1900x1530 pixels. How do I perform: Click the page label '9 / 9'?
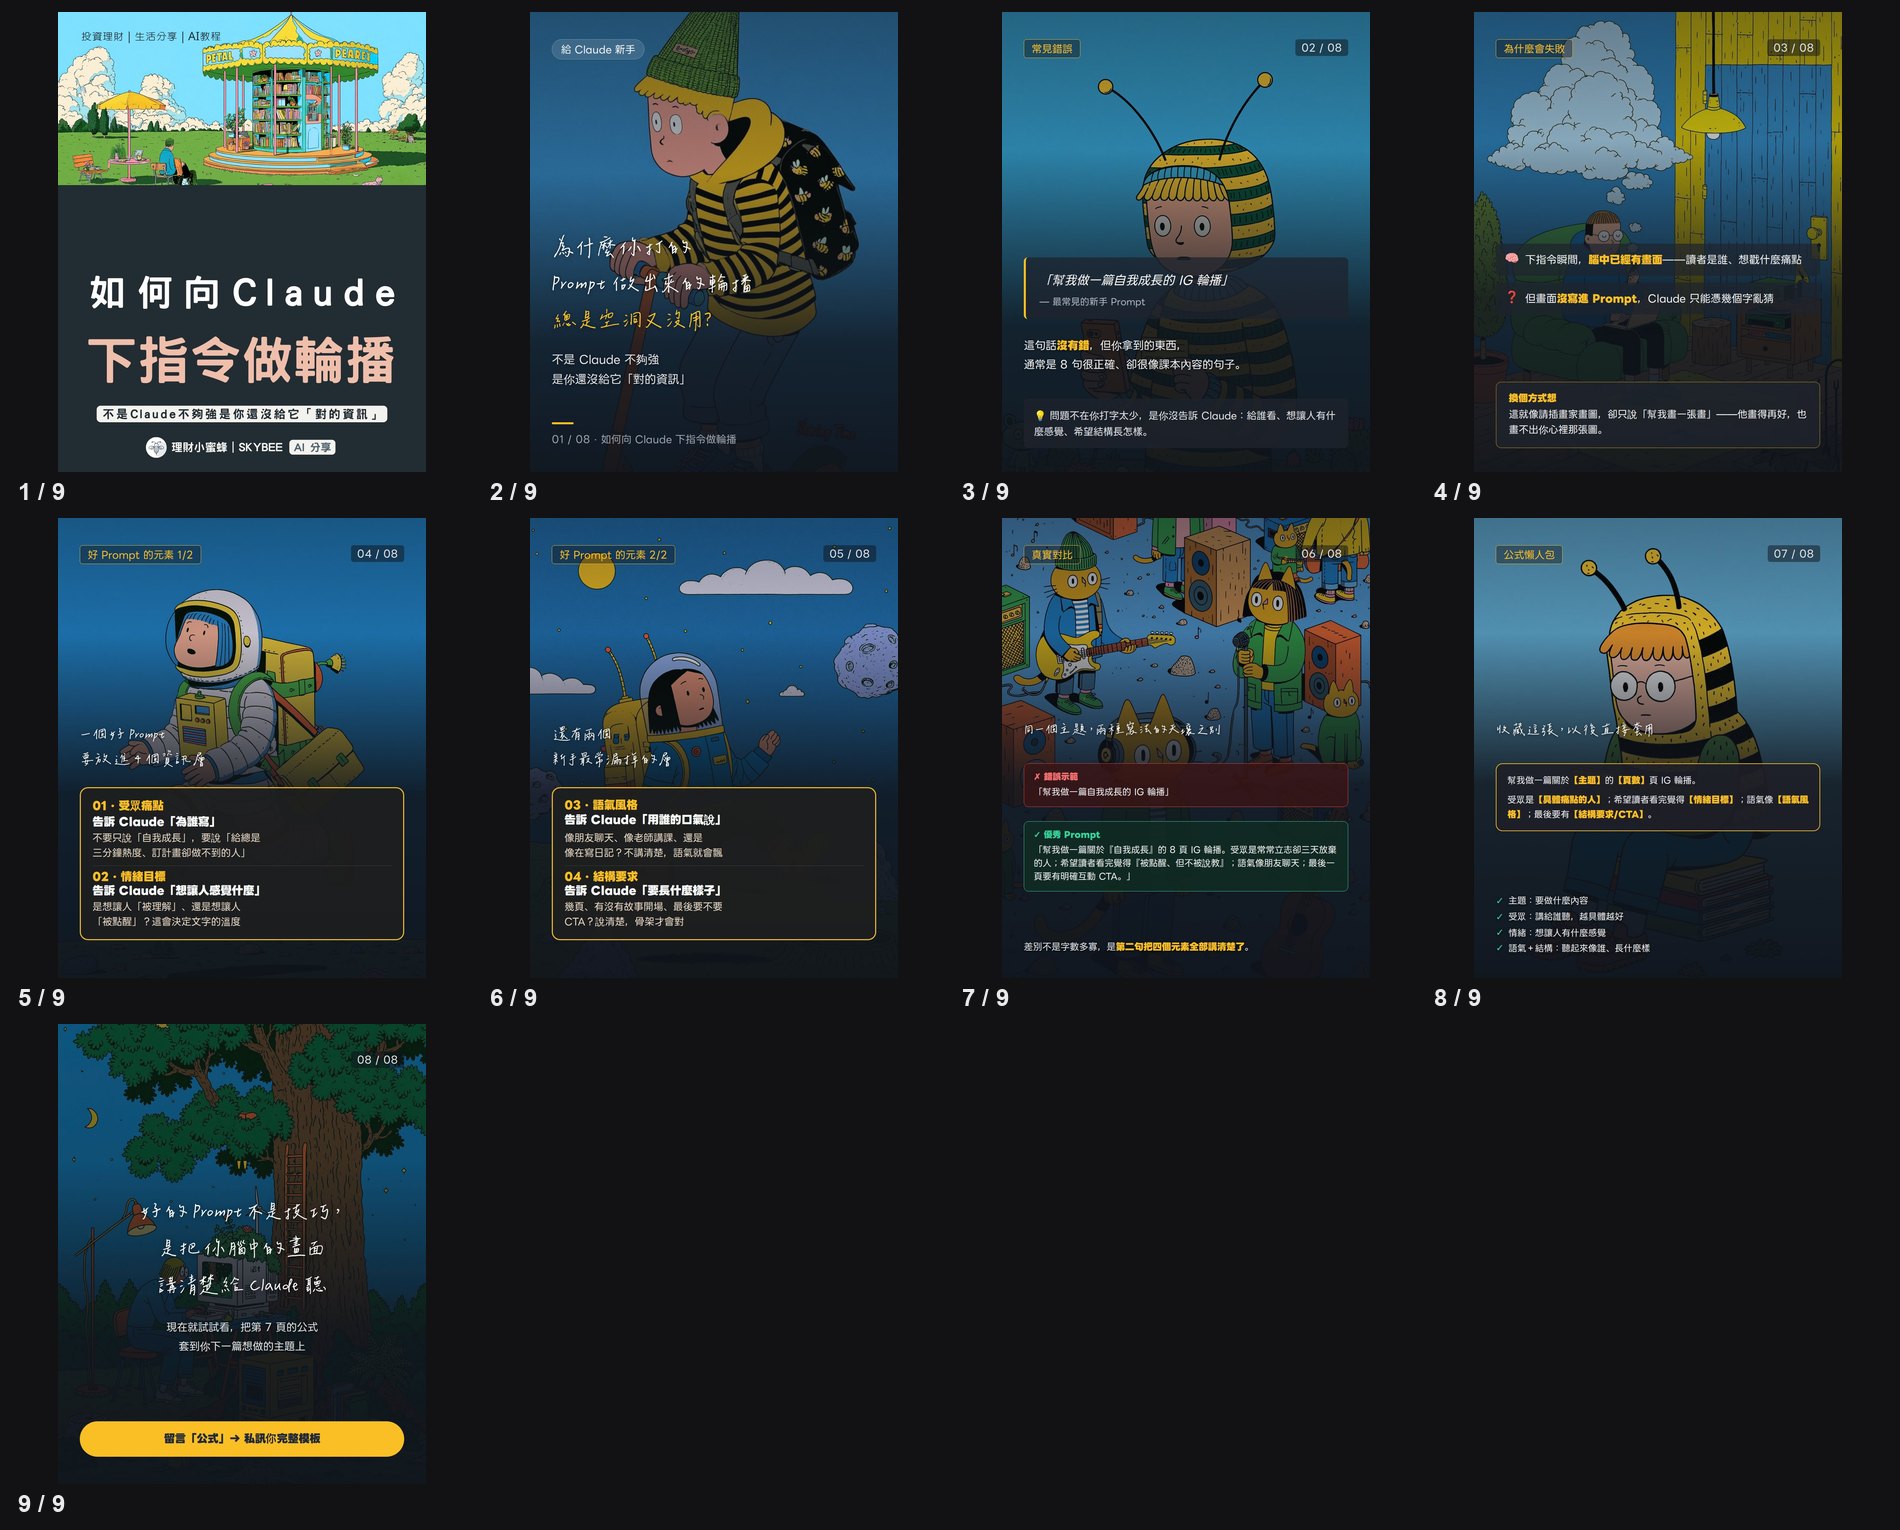(42, 1504)
